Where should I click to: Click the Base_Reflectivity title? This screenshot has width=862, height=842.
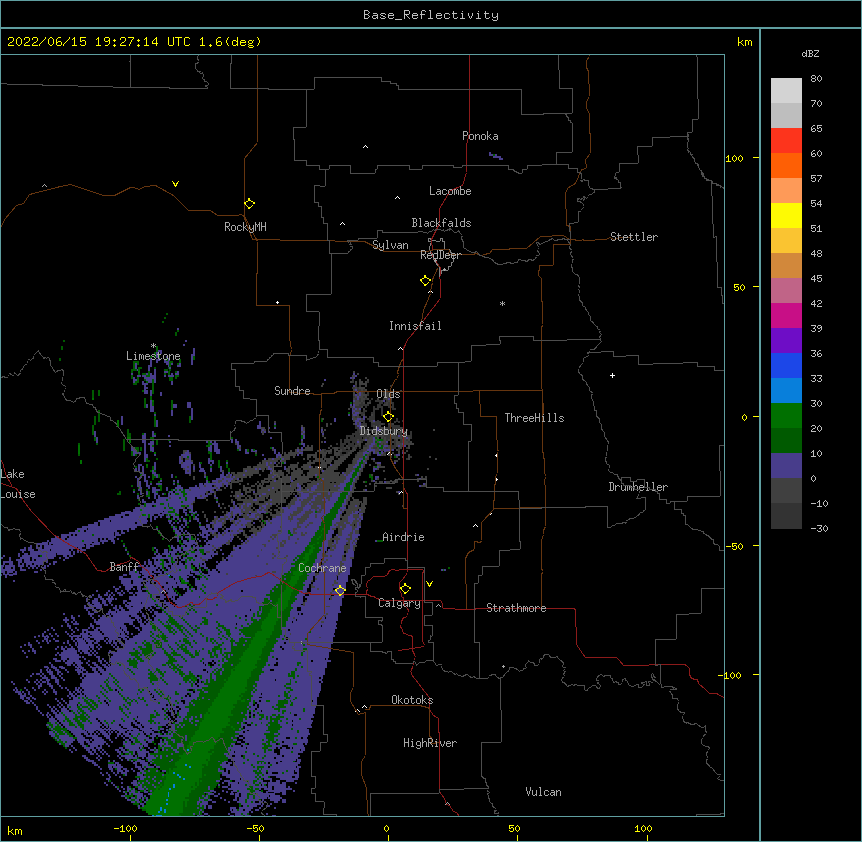point(431,15)
